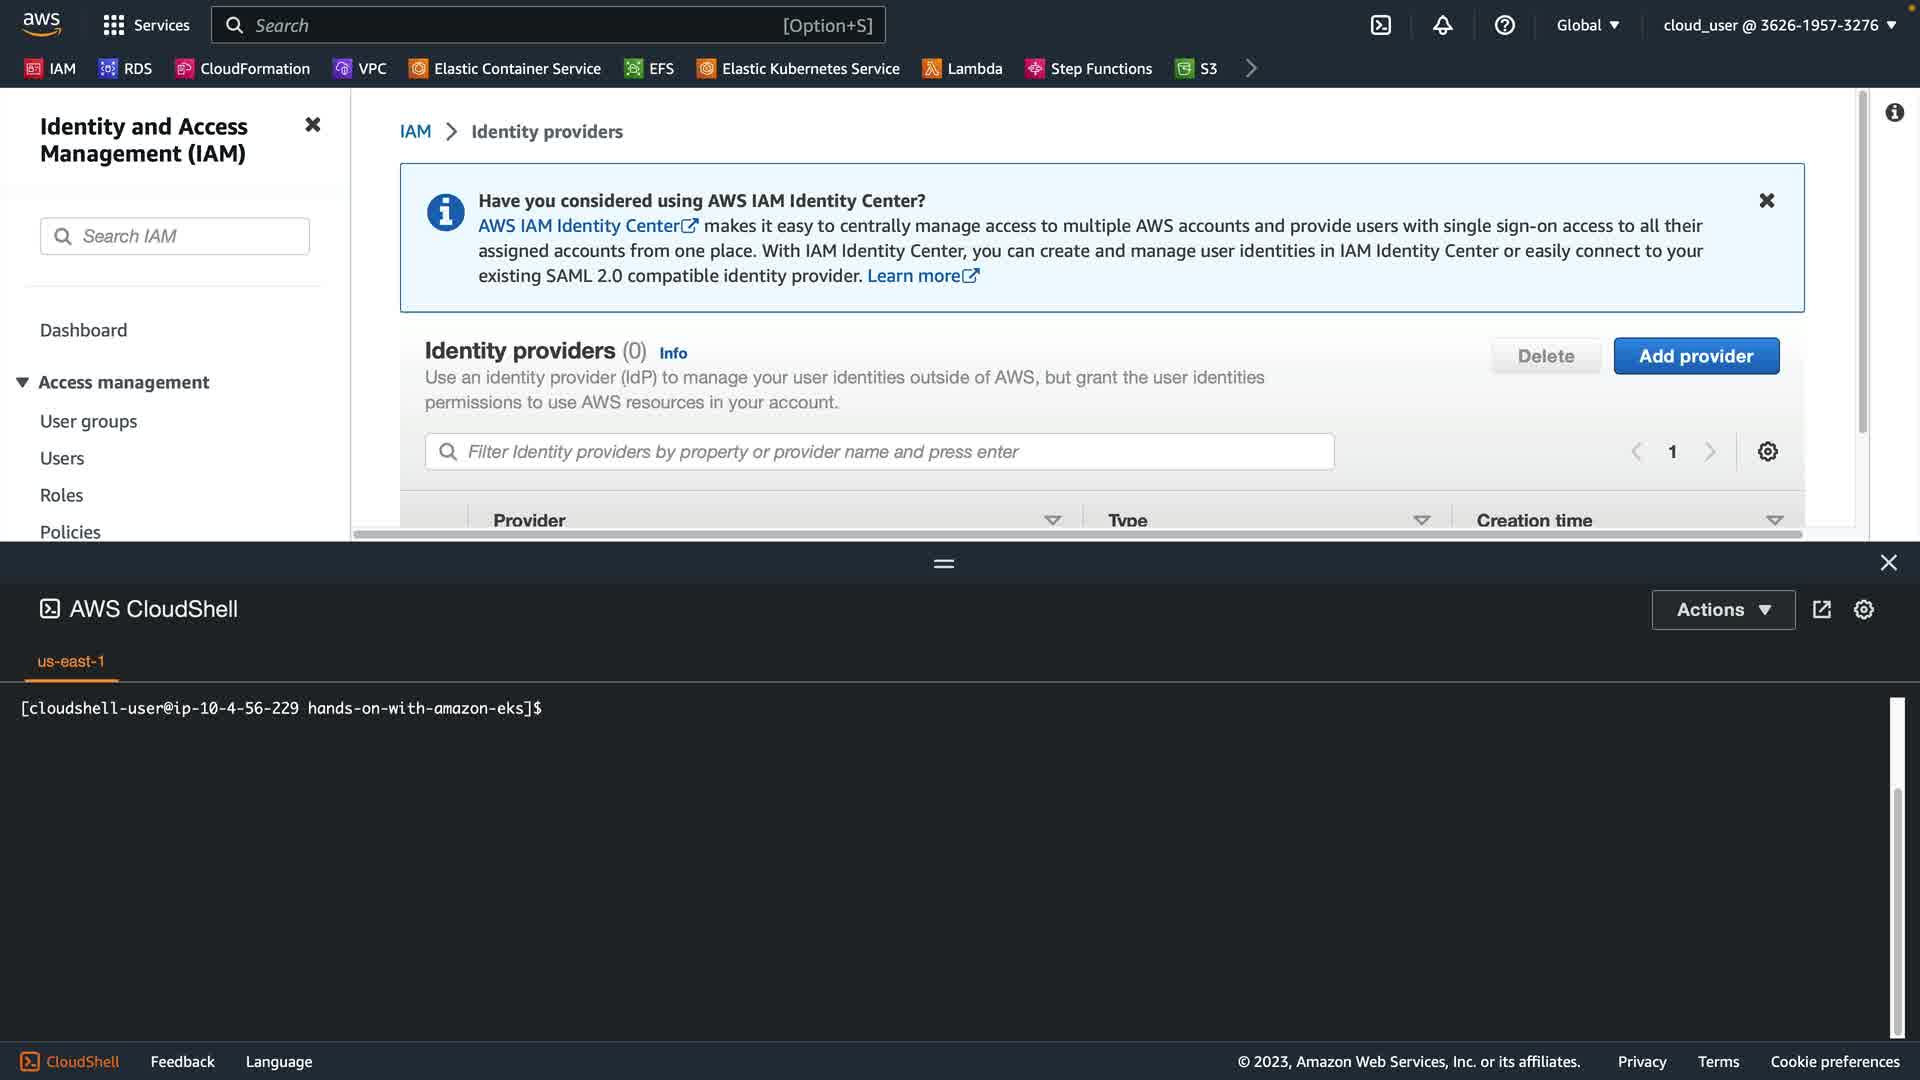1920x1080 pixels.
Task: Open CloudShell preferences gear icon
Action: pos(1863,610)
